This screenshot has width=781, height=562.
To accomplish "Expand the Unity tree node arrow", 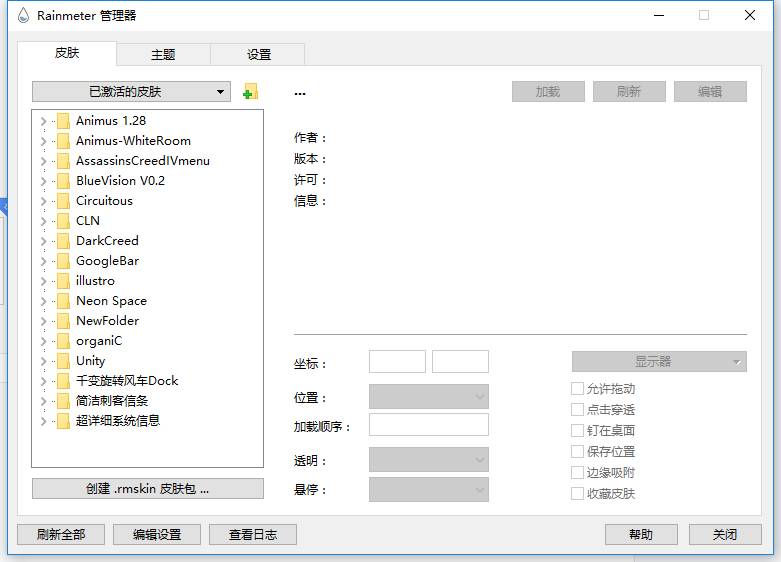I will pyautogui.click(x=43, y=361).
